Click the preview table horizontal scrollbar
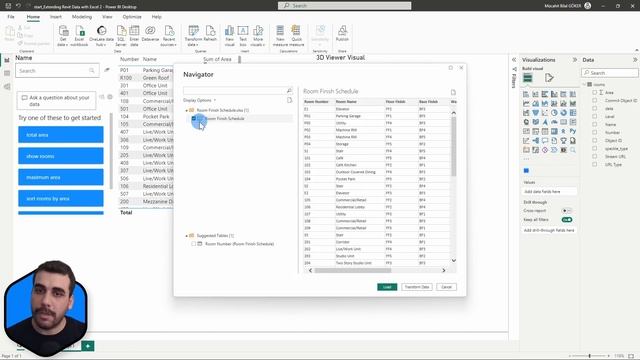Viewport: 640px width, 360px height. pos(353,270)
